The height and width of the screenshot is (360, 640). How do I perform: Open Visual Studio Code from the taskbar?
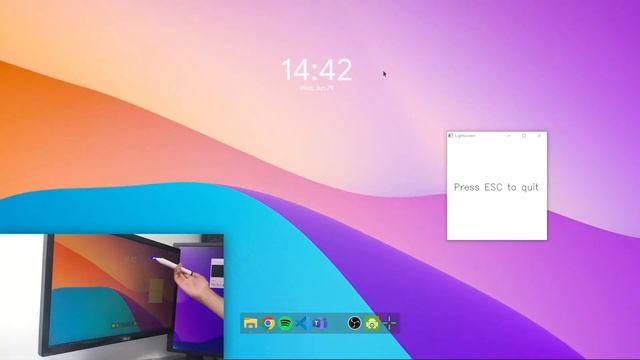[301, 323]
